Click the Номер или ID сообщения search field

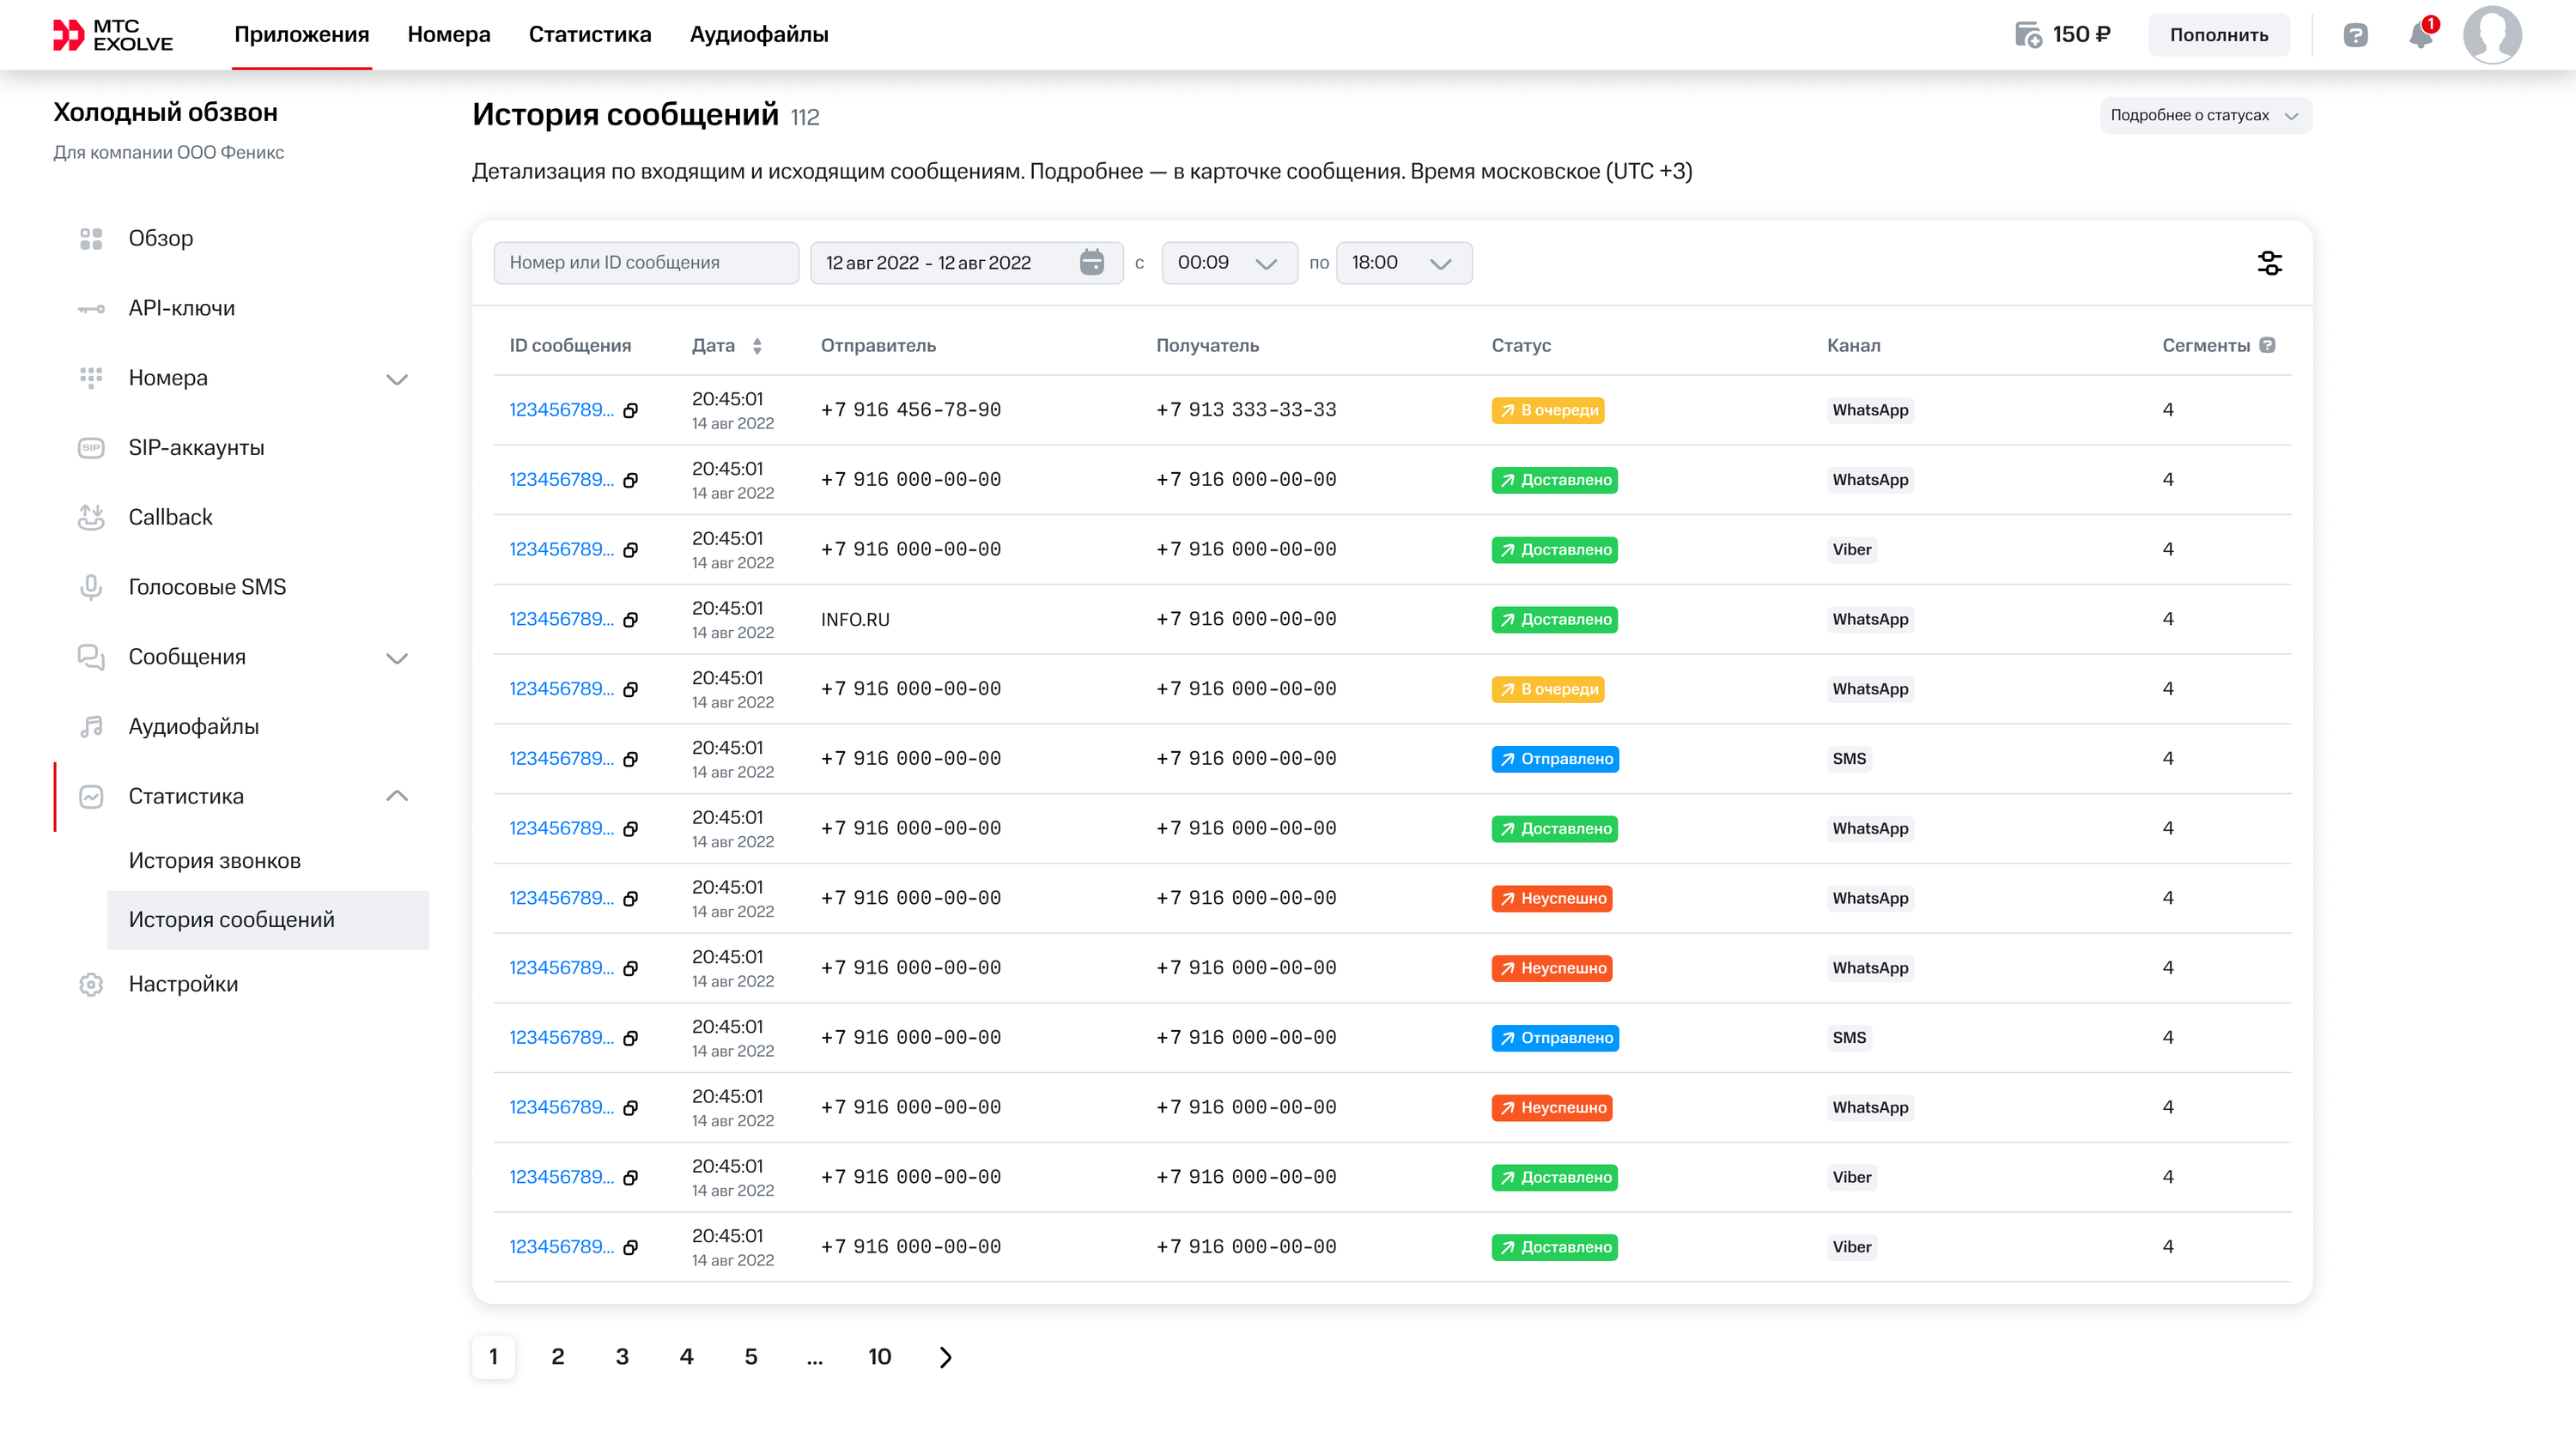tap(646, 262)
